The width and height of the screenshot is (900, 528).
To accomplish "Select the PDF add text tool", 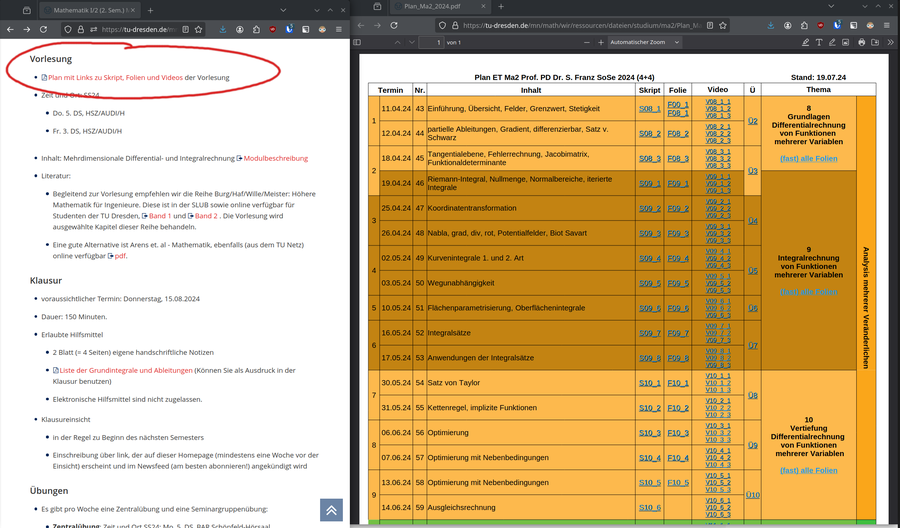I will point(819,42).
